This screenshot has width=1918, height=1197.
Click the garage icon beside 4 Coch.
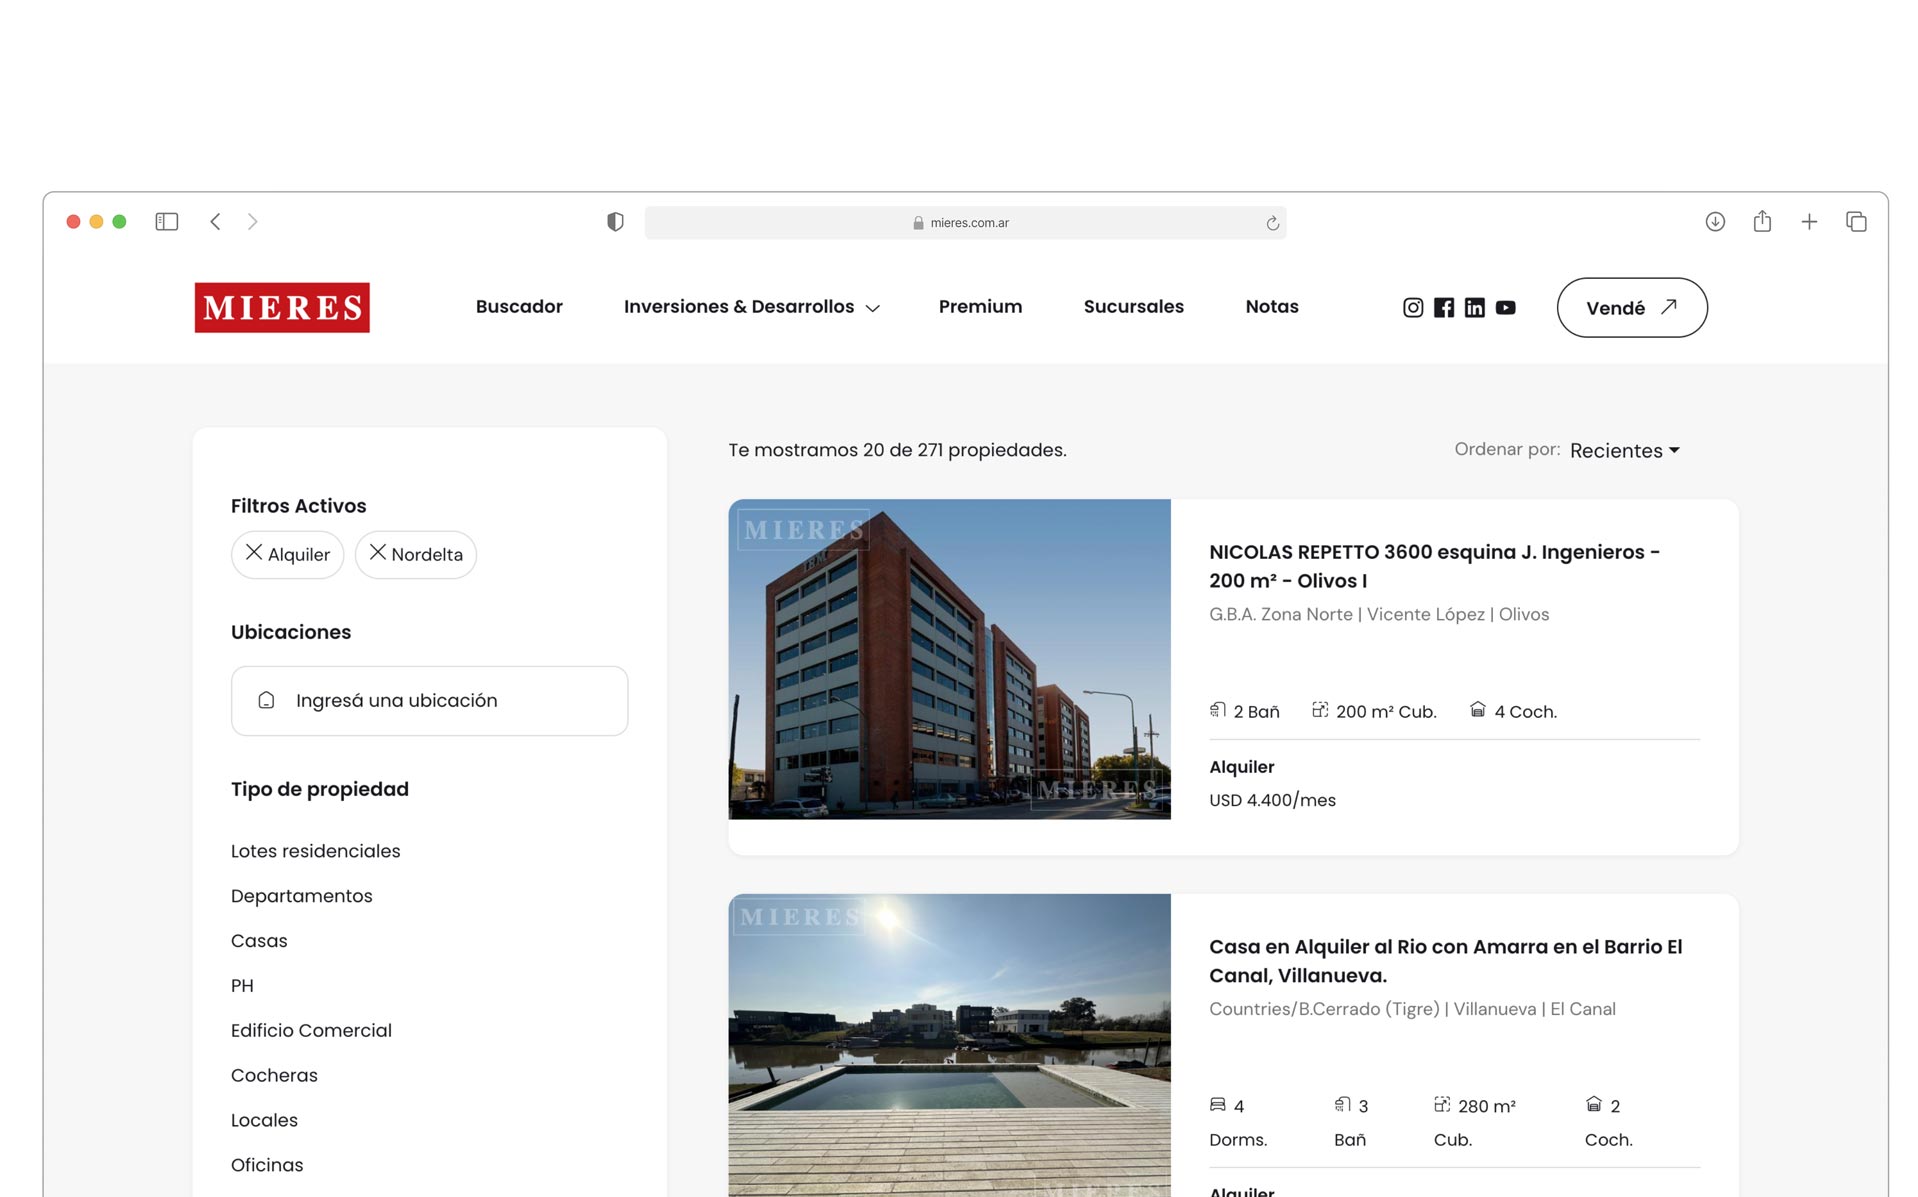[1477, 710]
